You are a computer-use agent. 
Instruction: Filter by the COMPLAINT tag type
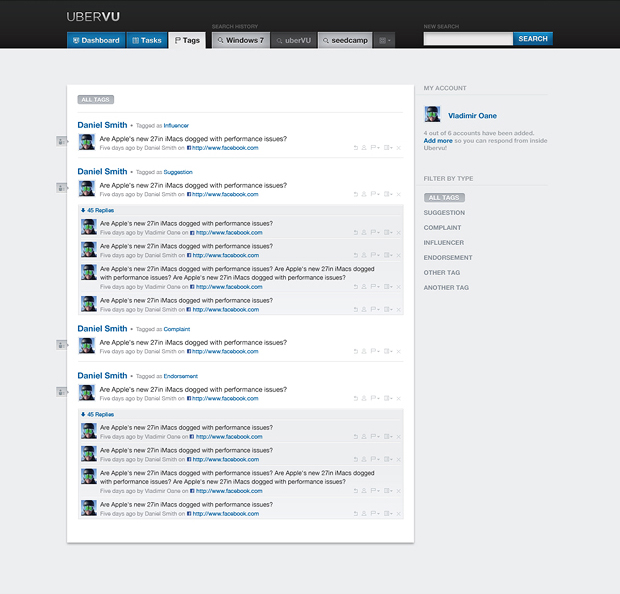pos(442,227)
